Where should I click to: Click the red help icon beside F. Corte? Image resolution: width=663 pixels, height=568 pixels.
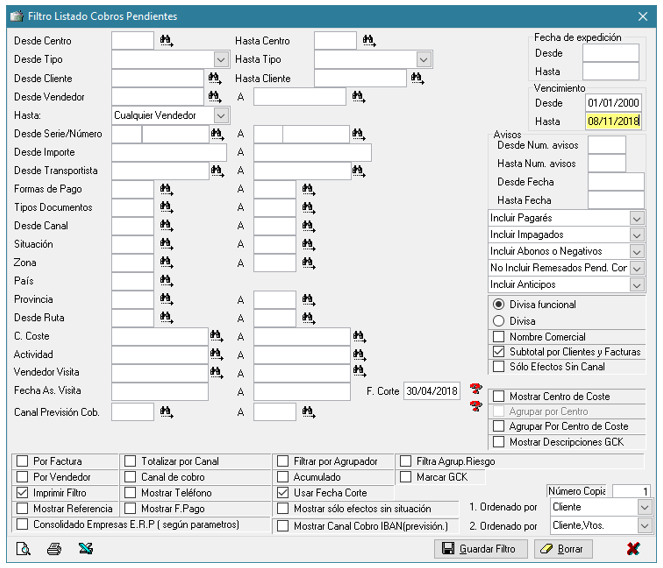[x=476, y=388]
